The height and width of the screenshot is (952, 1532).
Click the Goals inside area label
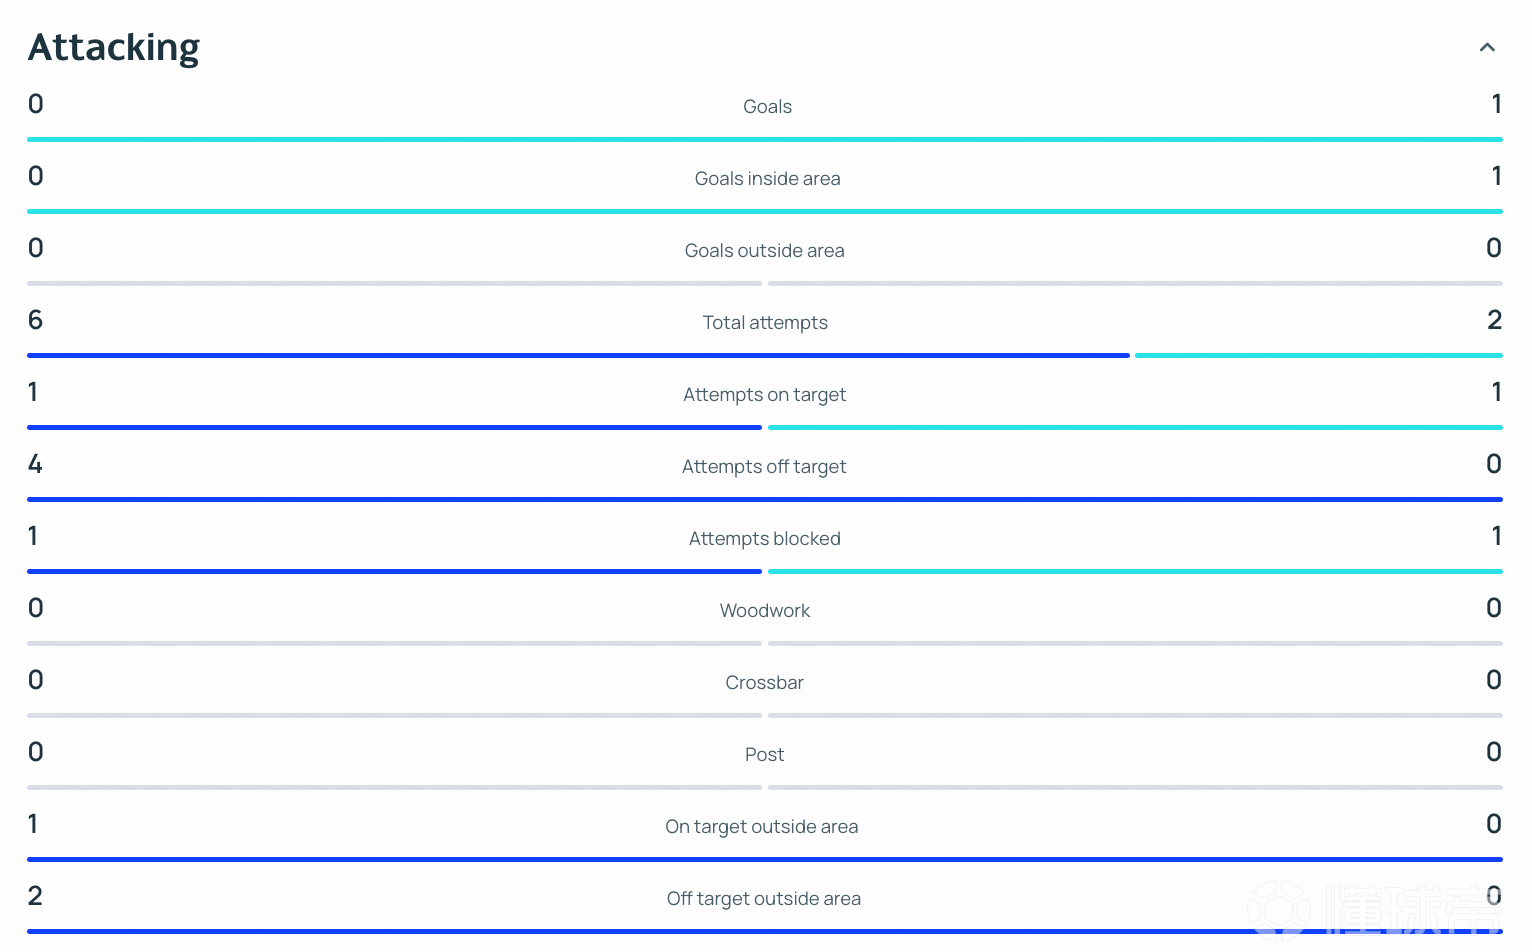pos(767,179)
